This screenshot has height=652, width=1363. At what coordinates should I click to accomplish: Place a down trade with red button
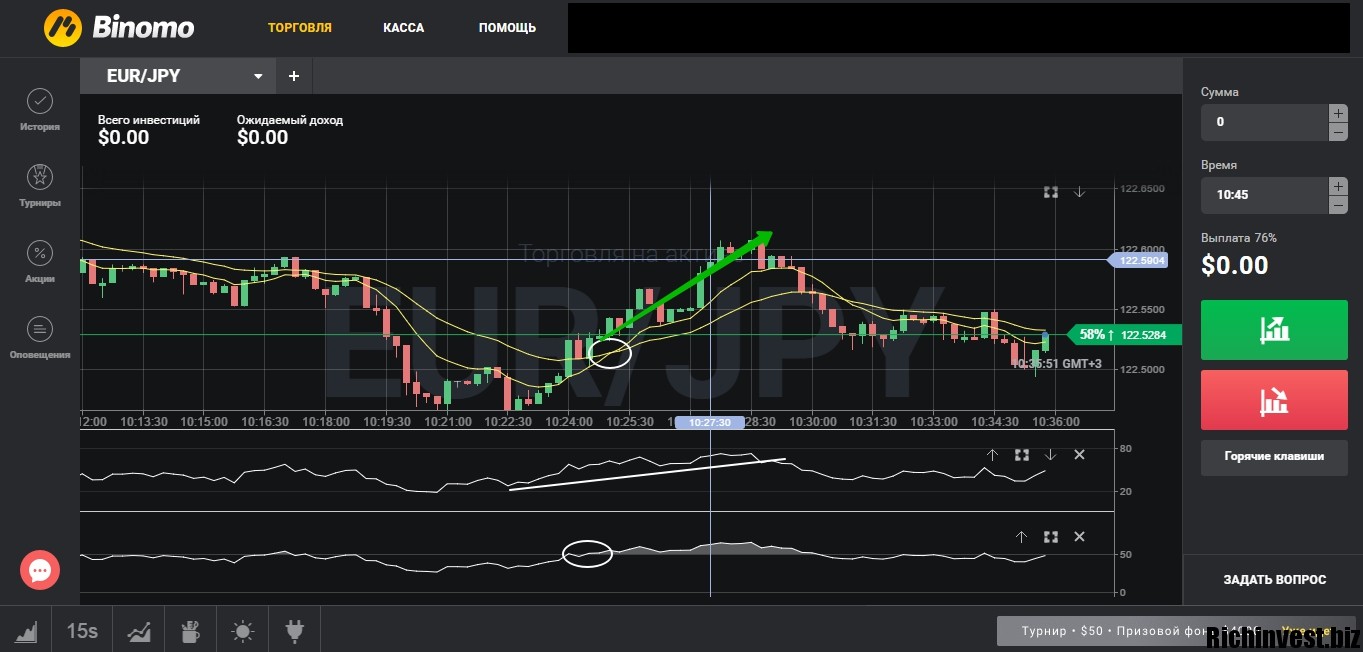coord(1274,400)
